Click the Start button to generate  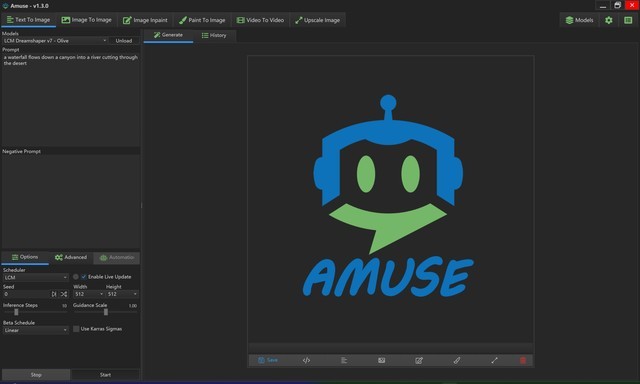105,375
